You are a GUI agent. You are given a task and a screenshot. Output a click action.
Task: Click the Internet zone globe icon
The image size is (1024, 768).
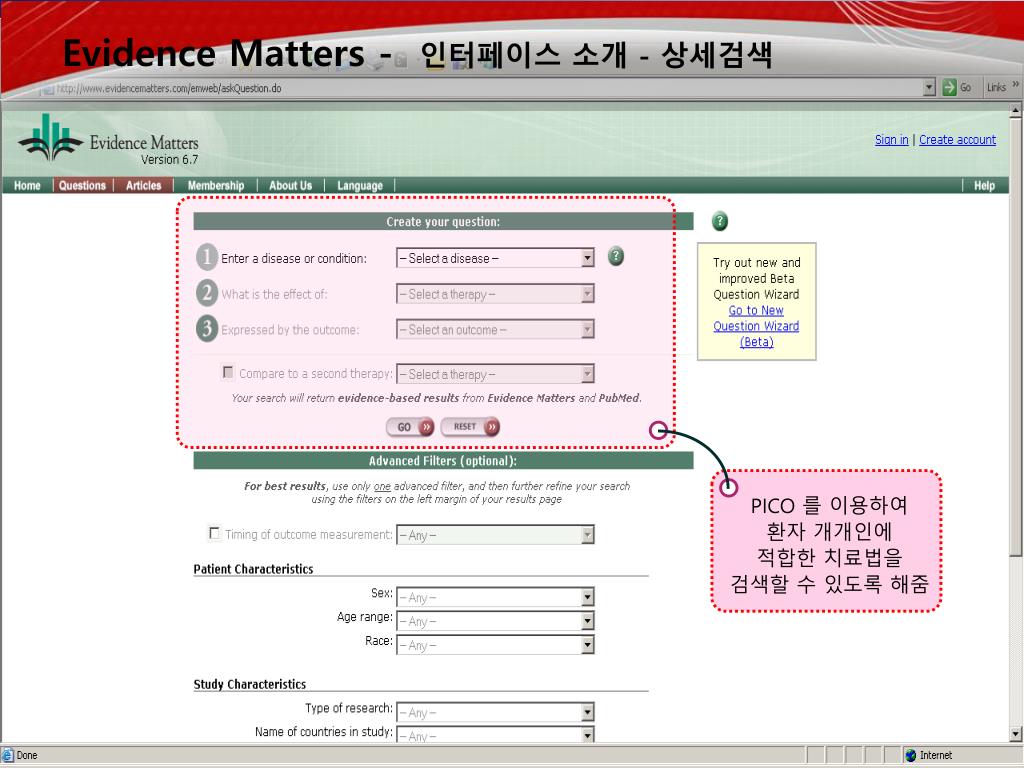pos(910,755)
